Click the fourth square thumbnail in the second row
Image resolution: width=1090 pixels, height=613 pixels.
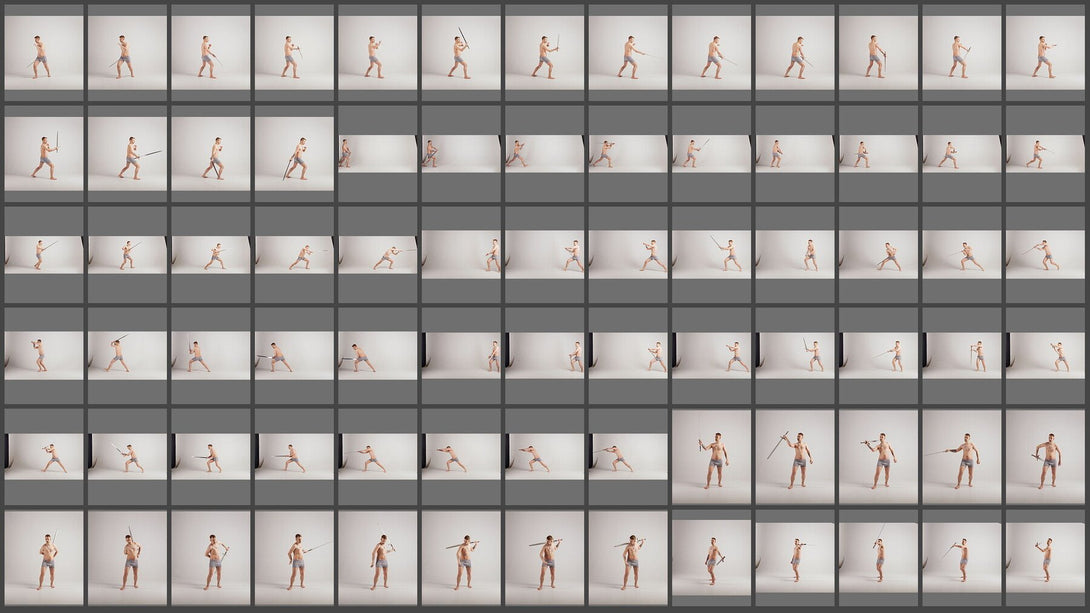(x=294, y=154)
